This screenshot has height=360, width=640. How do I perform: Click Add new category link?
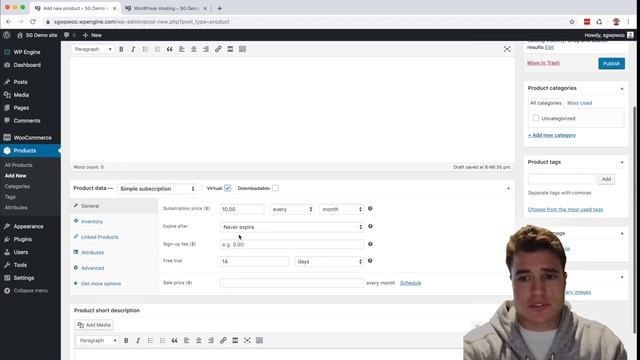(552, 135)
